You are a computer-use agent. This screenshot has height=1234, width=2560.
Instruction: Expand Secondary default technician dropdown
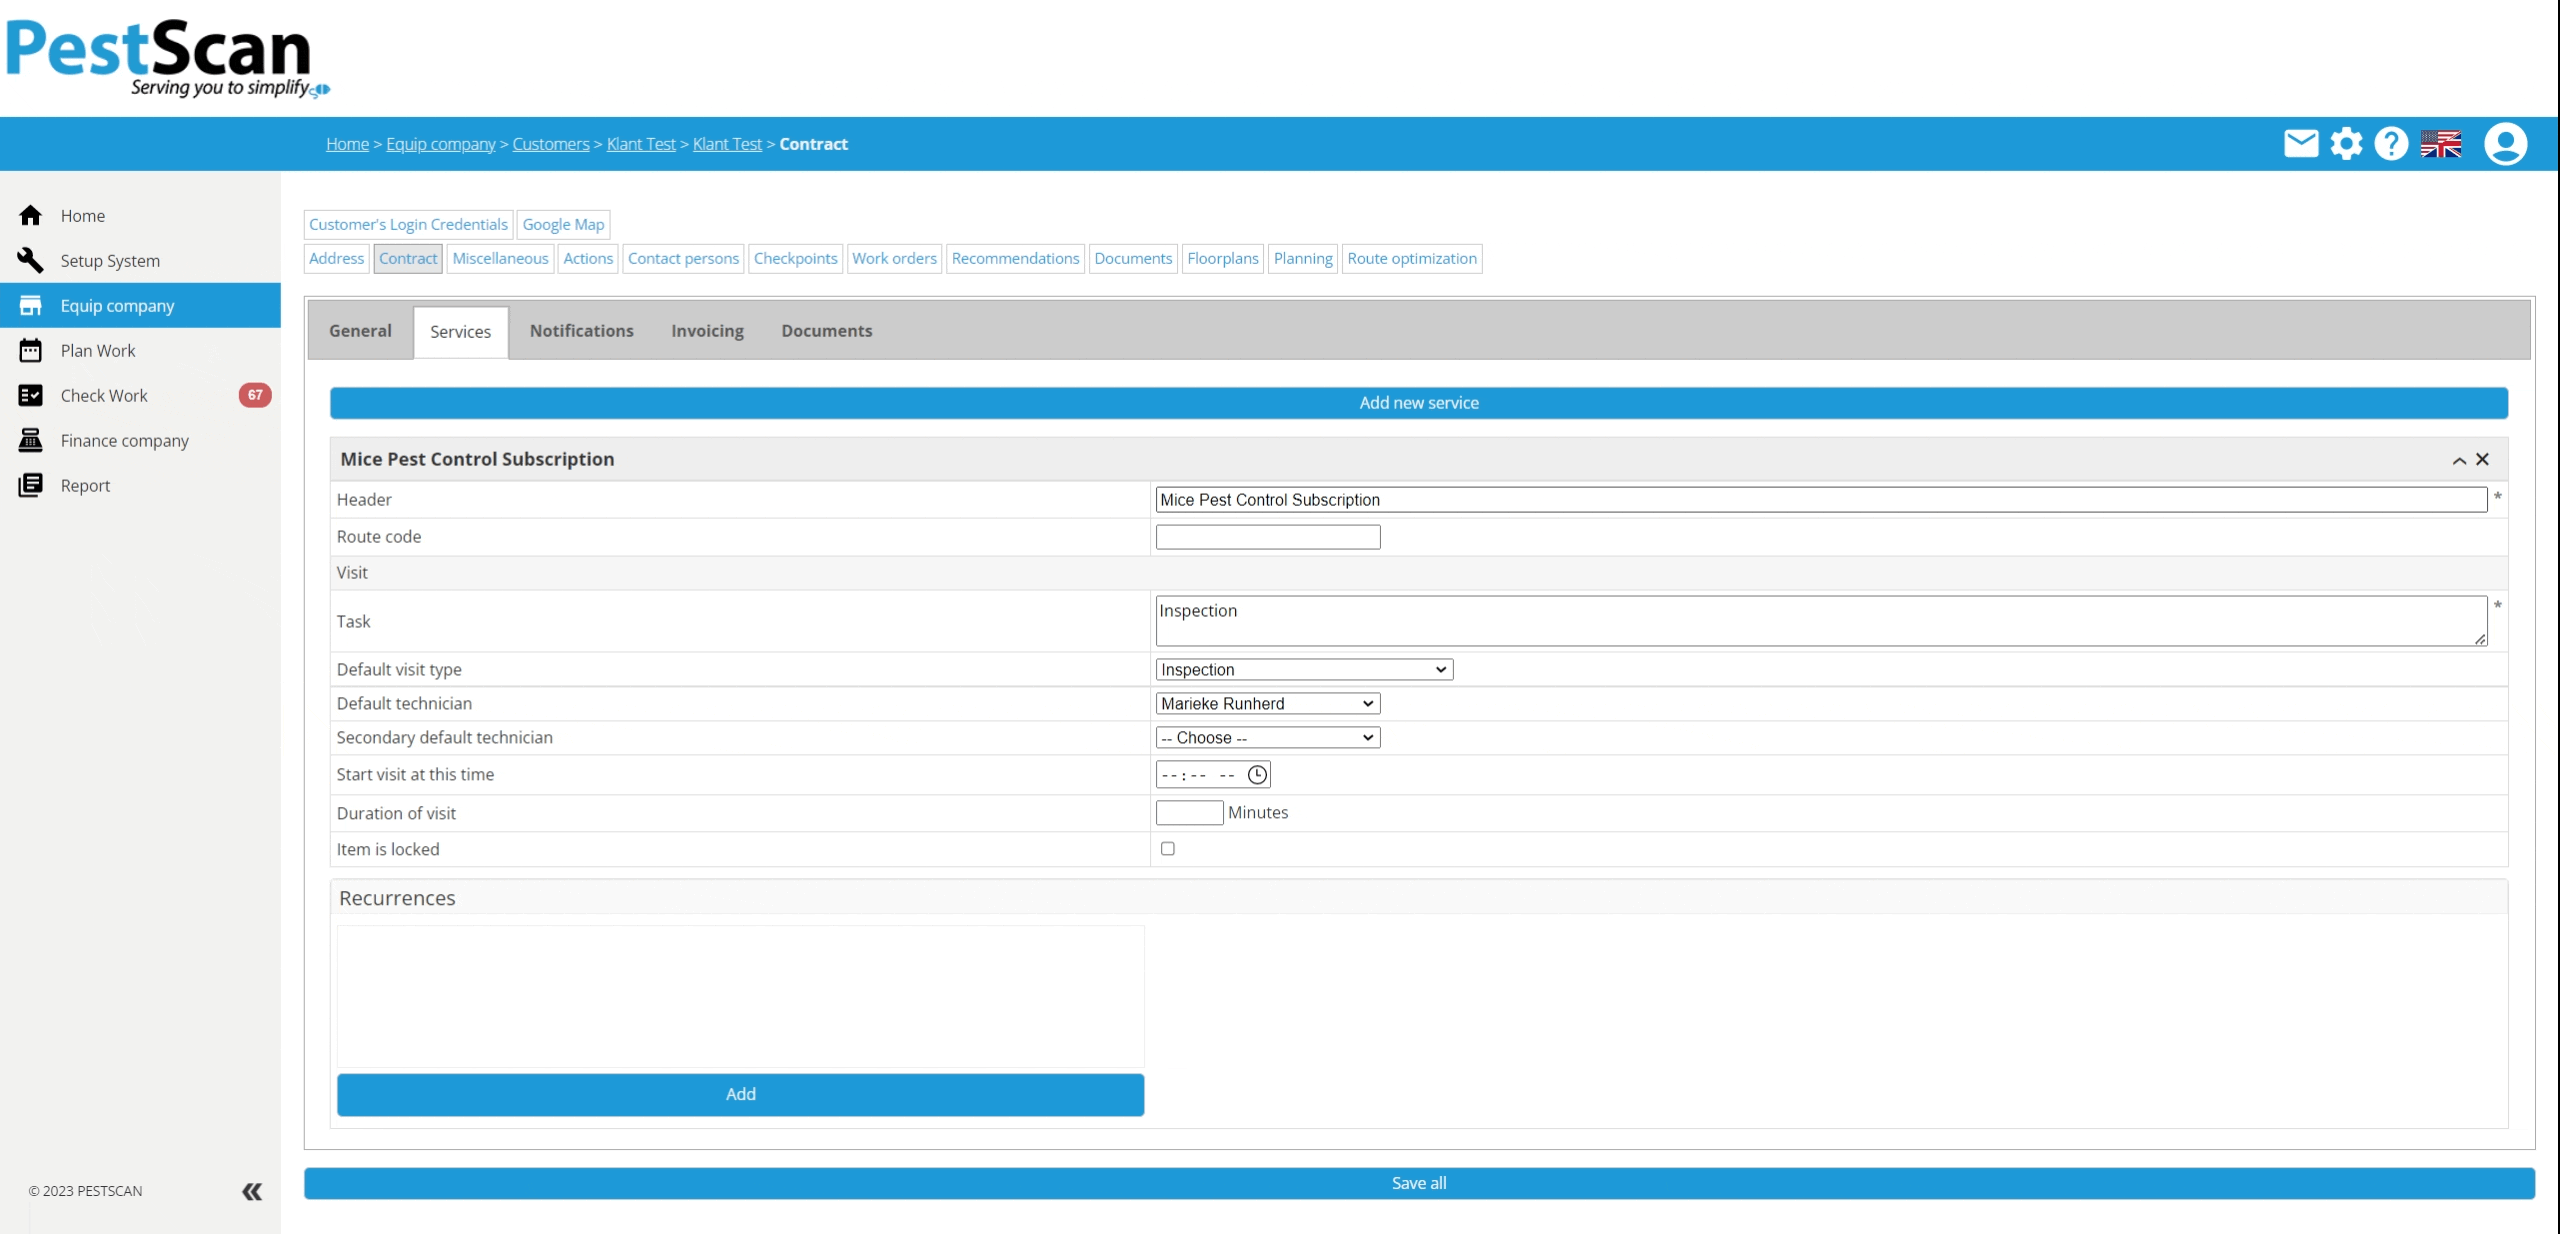click(1267, 738)
